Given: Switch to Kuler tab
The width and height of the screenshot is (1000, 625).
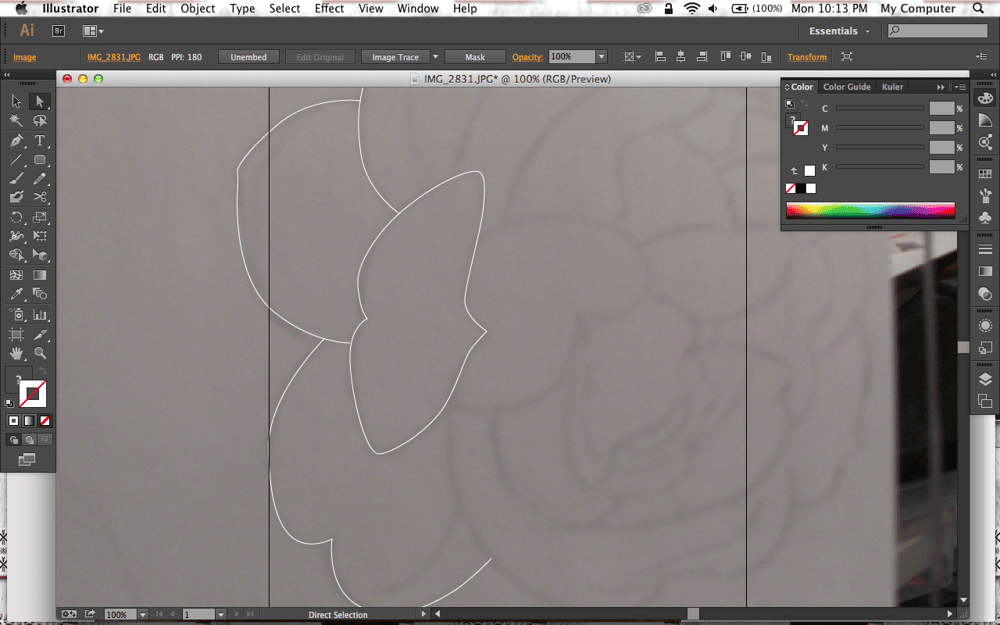Looking at the screenshot, I should point(892,87).
